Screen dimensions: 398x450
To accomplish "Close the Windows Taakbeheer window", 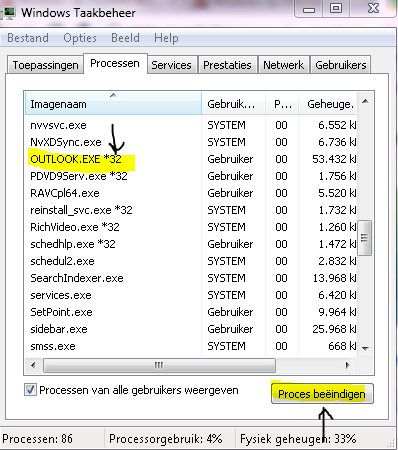I will click(x=373, y=9).
